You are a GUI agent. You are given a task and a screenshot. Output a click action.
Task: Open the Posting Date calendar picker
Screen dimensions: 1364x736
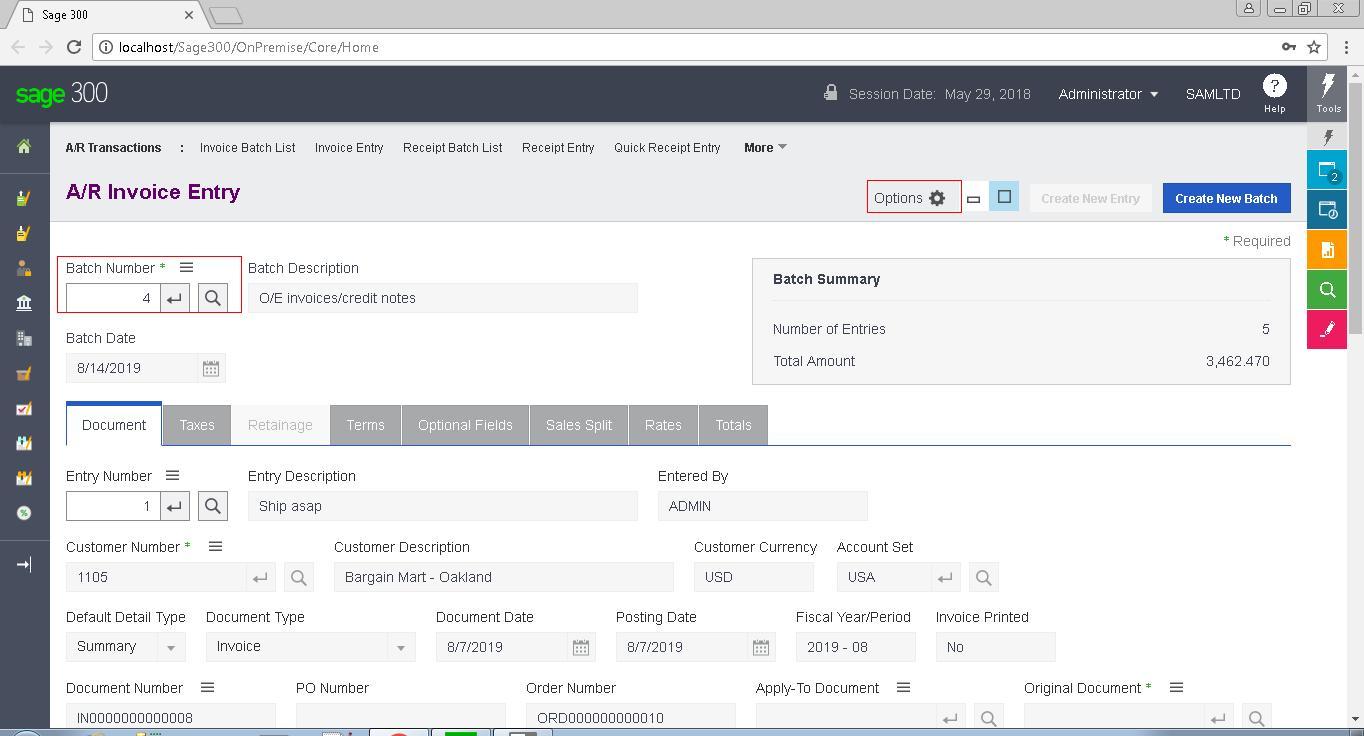coord(760,647)
